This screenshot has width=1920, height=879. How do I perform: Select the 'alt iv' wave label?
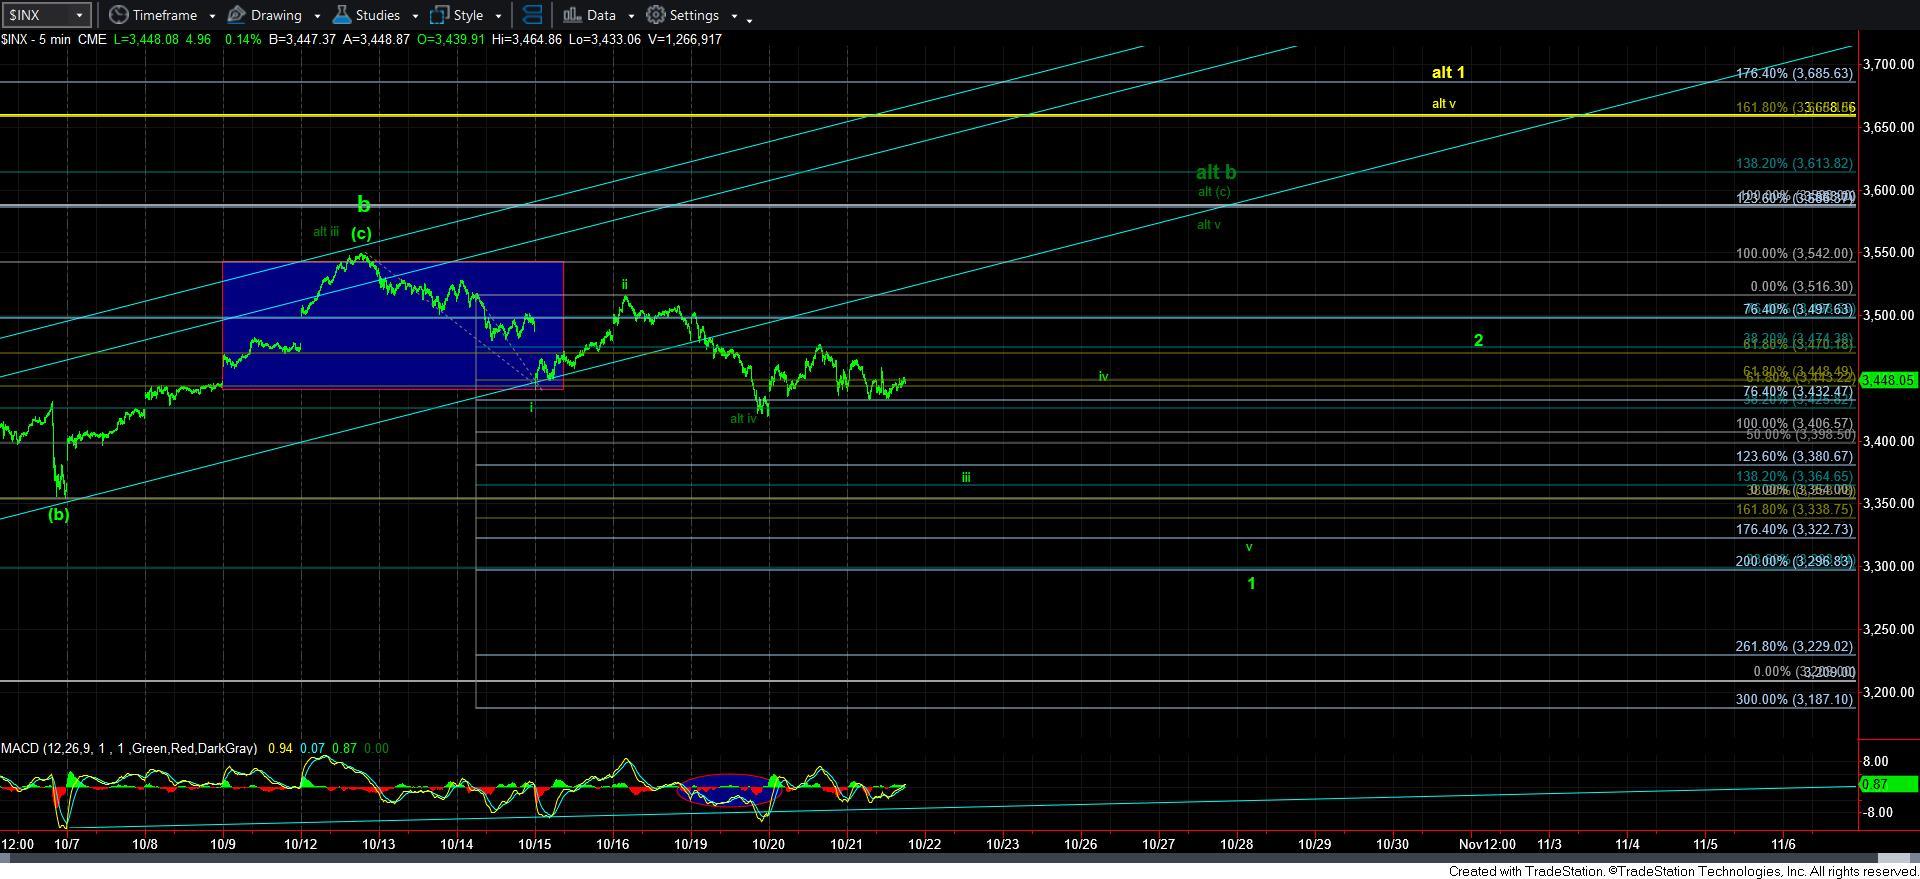pyautogui.click(x=743, y=419)
